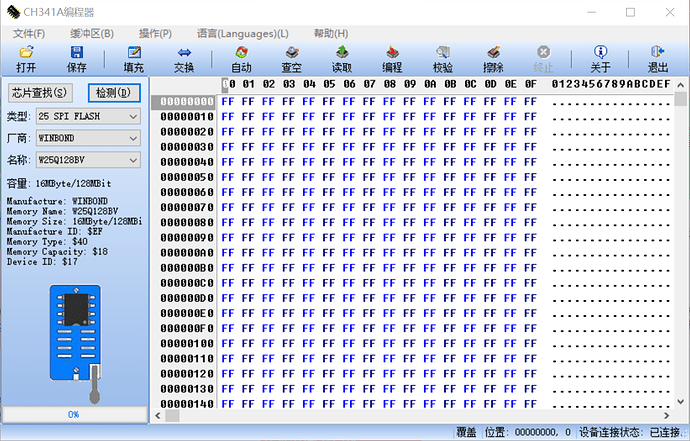Open the 操作(P) menu
The height and width of the screenshot is (441, 690).
155,33
